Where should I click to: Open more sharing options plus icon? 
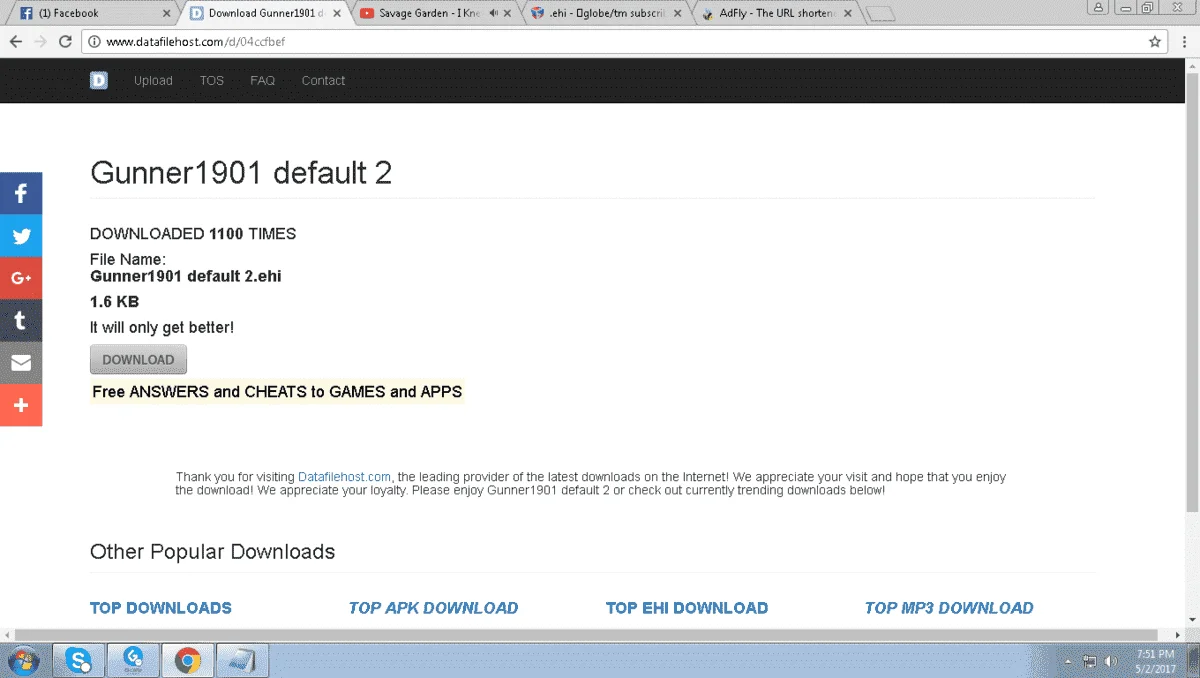point(21,405)
